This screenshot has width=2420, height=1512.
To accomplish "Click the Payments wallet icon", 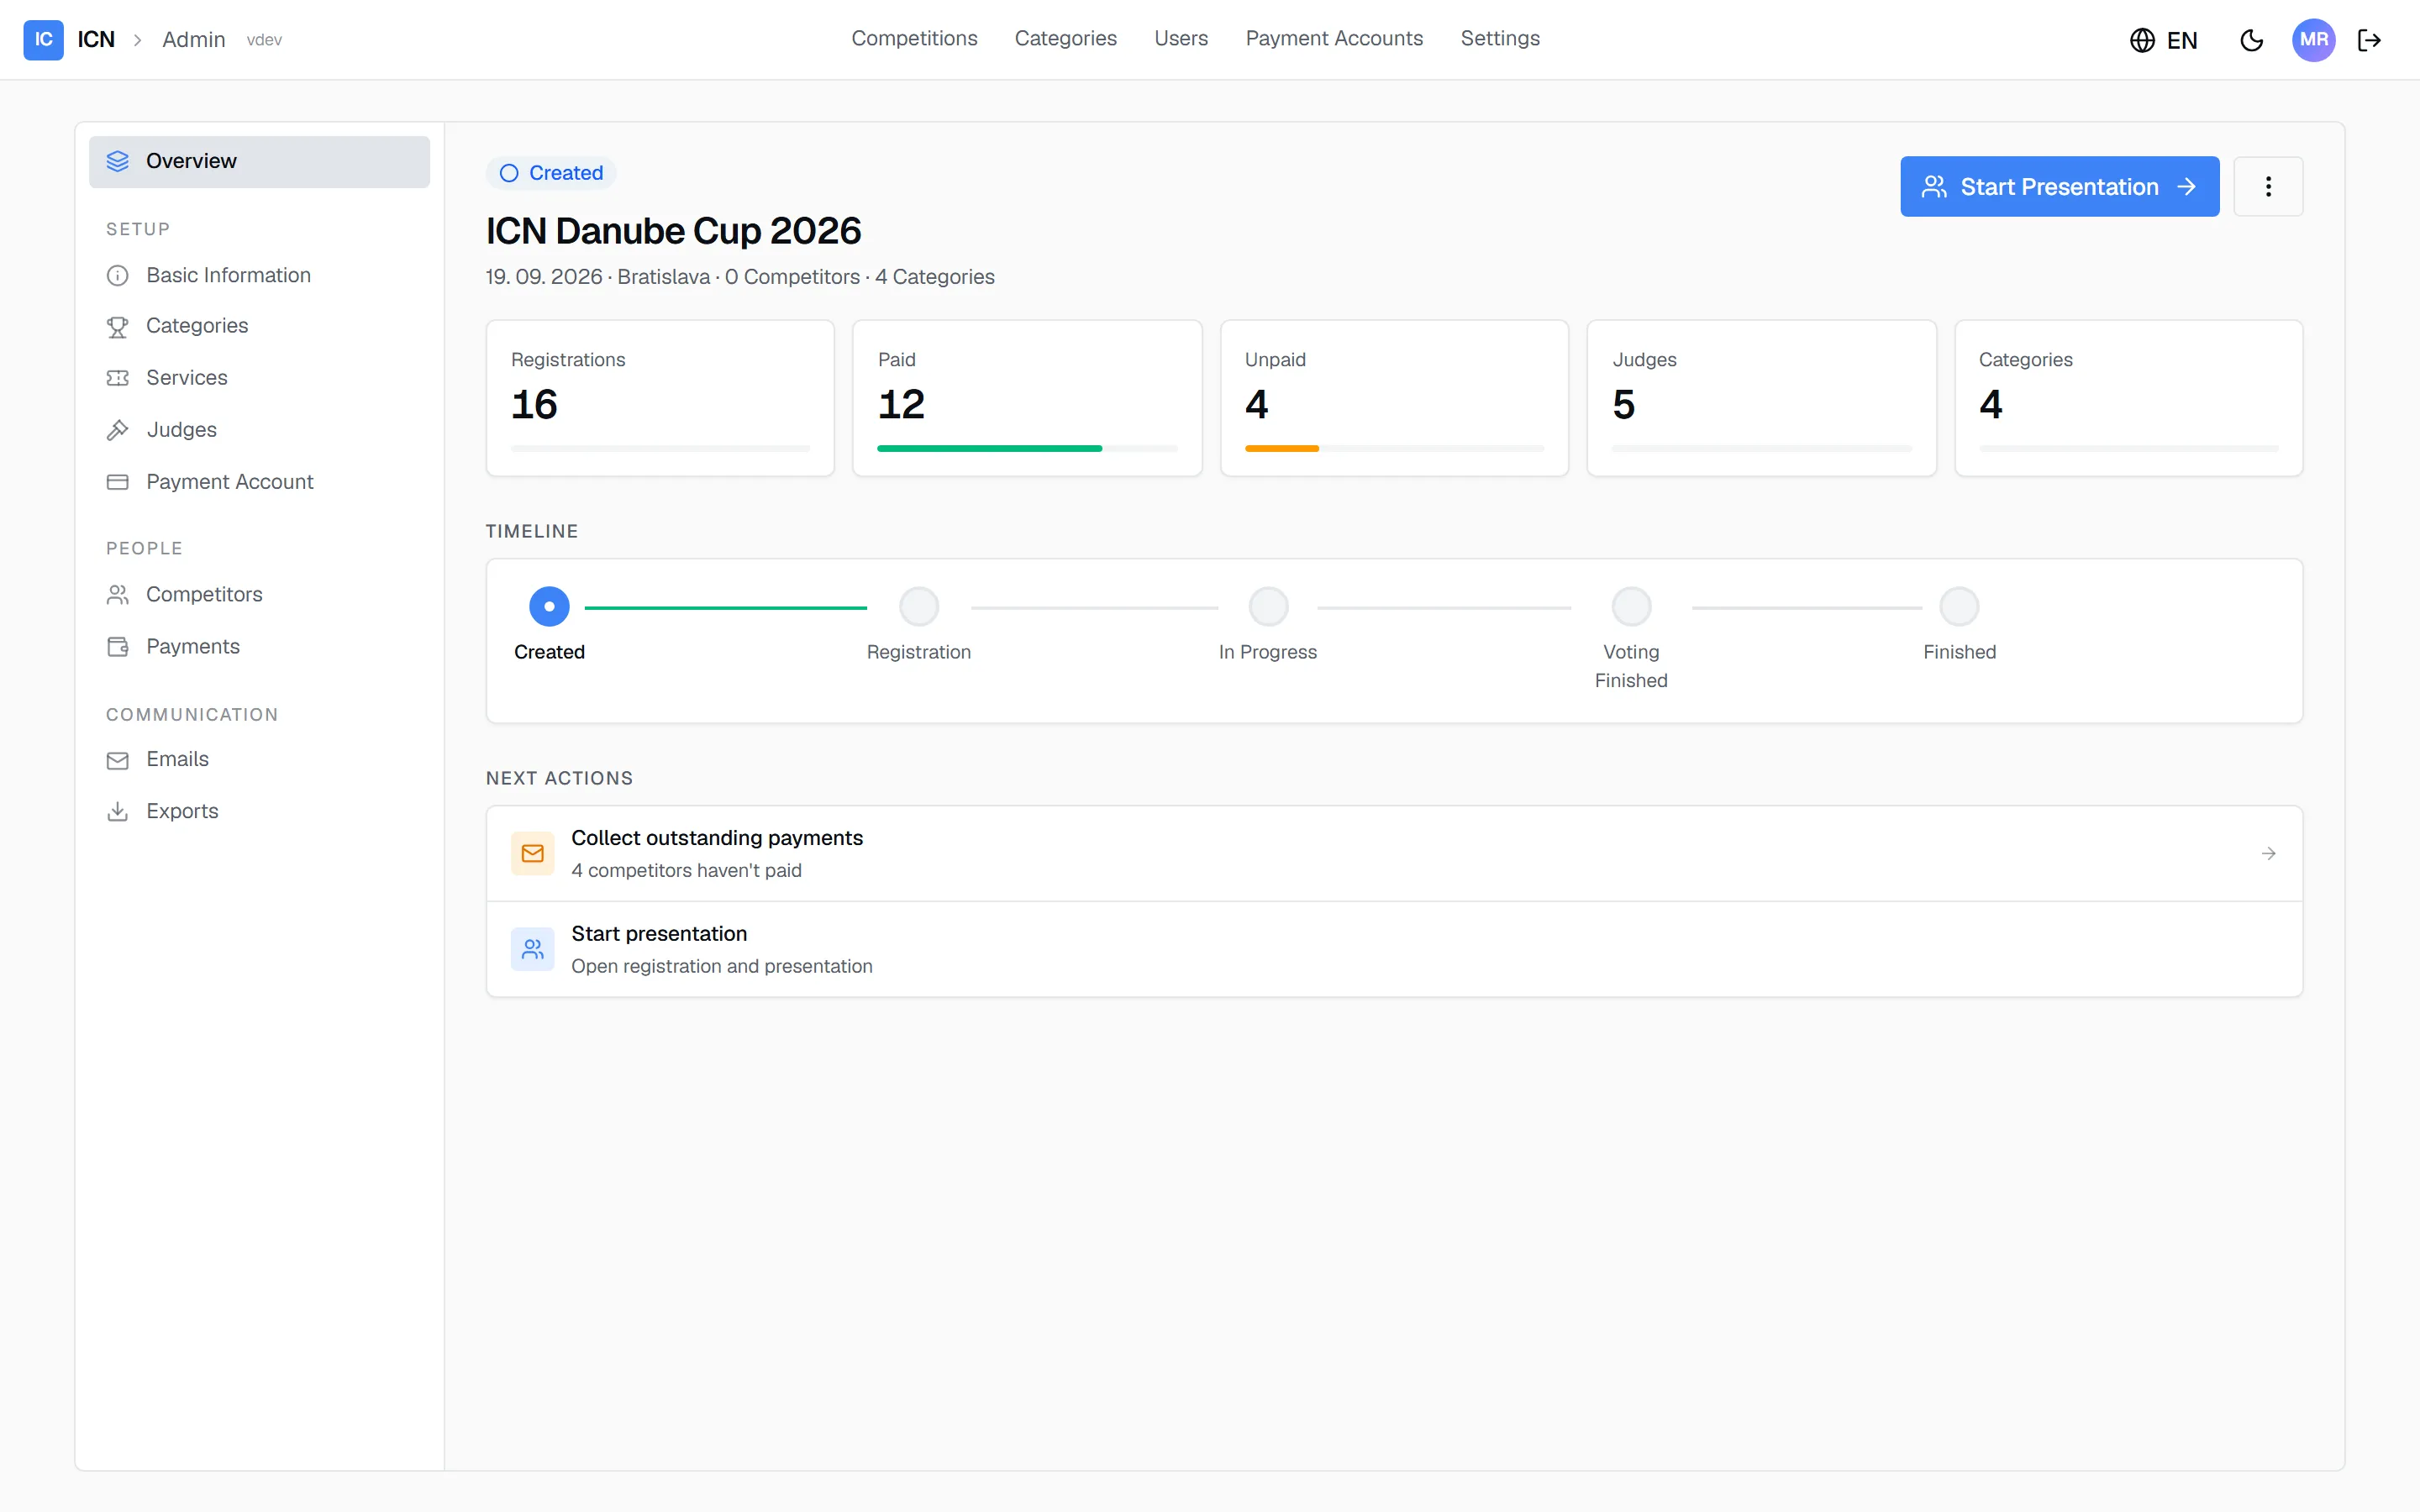I will click(x=118, y=647).
